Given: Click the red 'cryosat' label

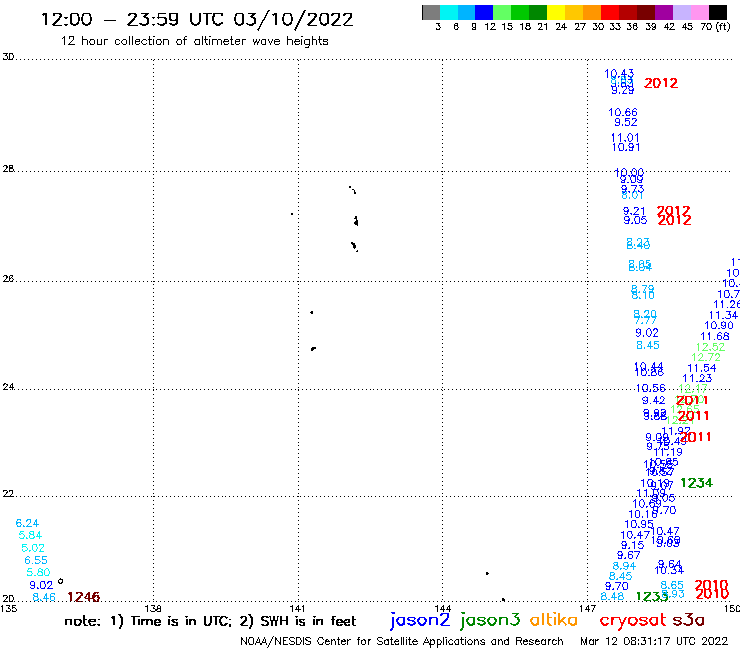Looking at the screenshot, I should pos(632,620).
